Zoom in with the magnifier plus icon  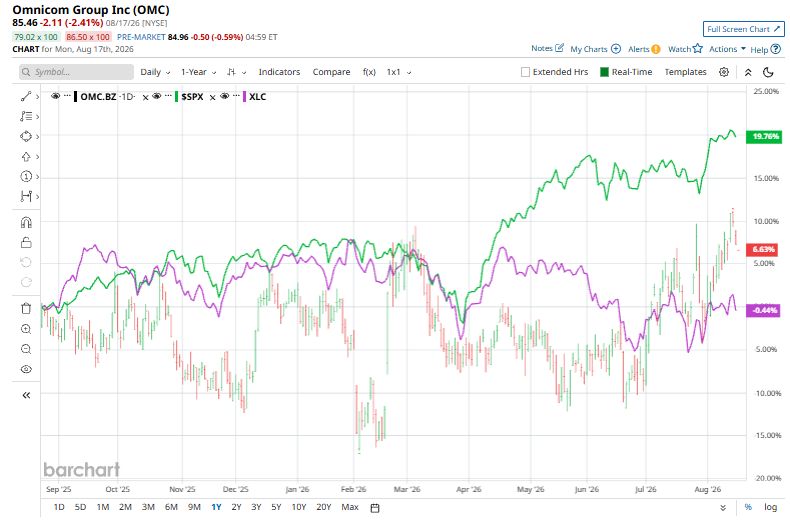point(26,329)
